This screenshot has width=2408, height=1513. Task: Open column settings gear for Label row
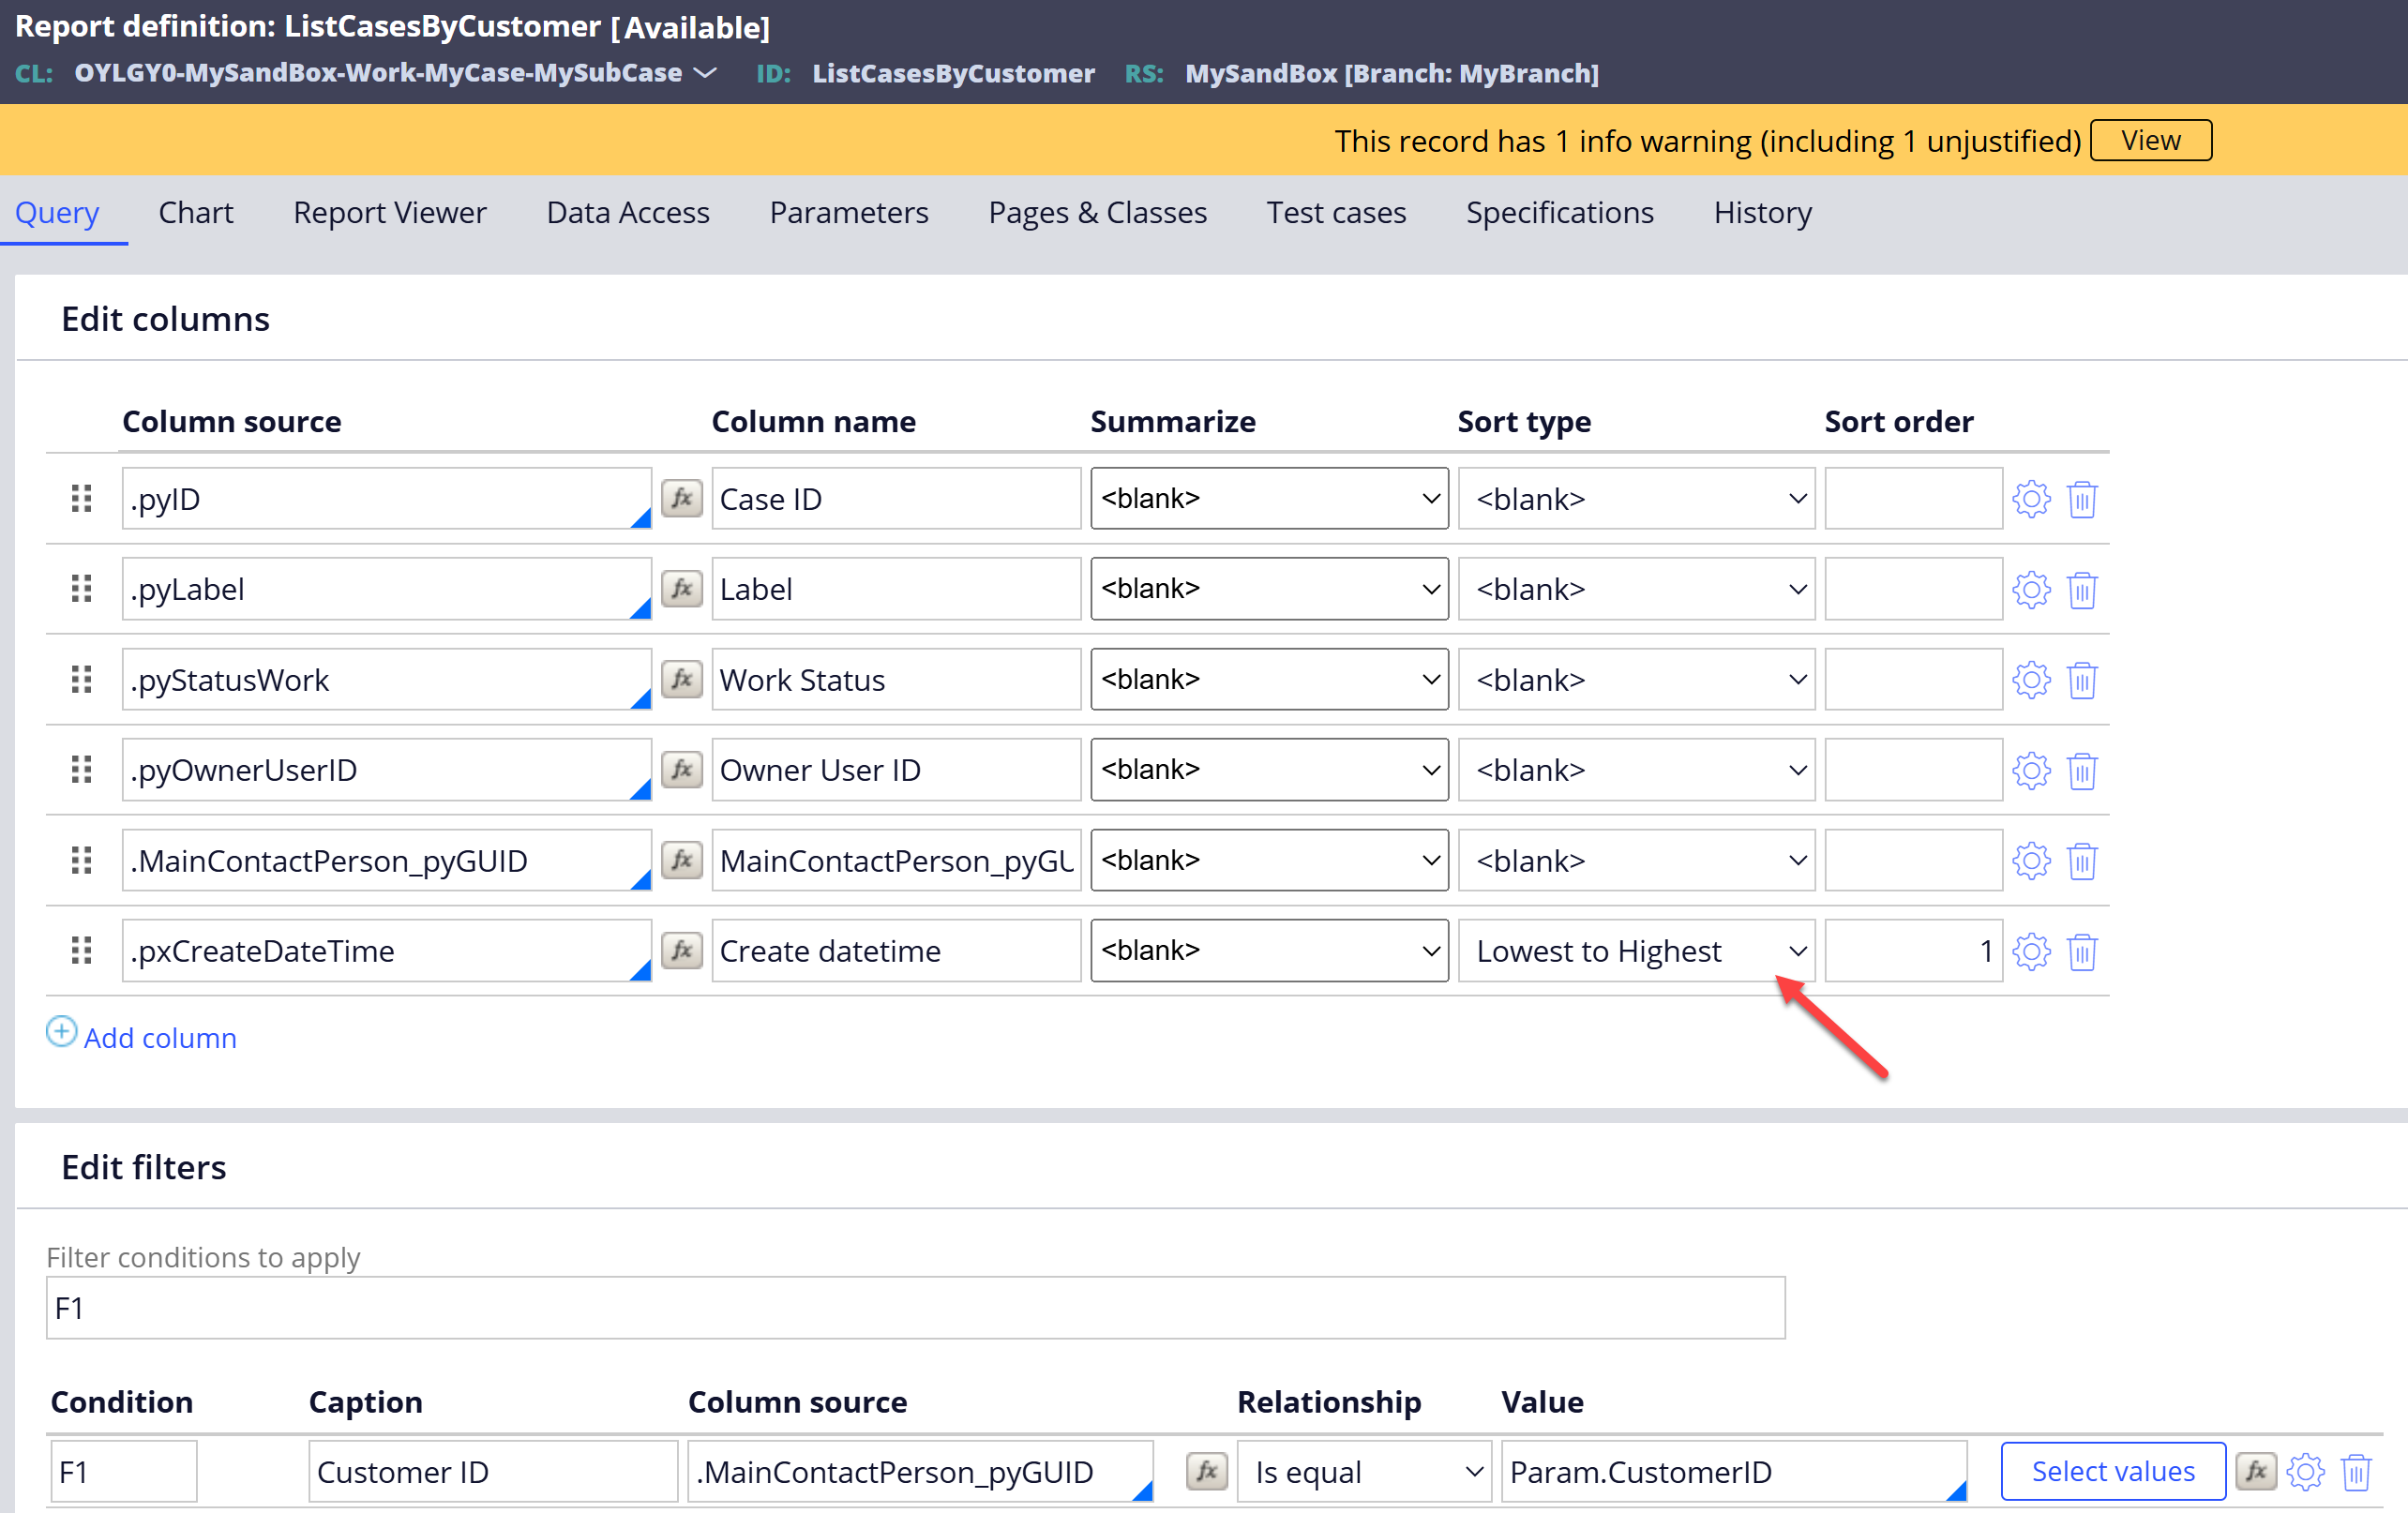[2031, 590]
